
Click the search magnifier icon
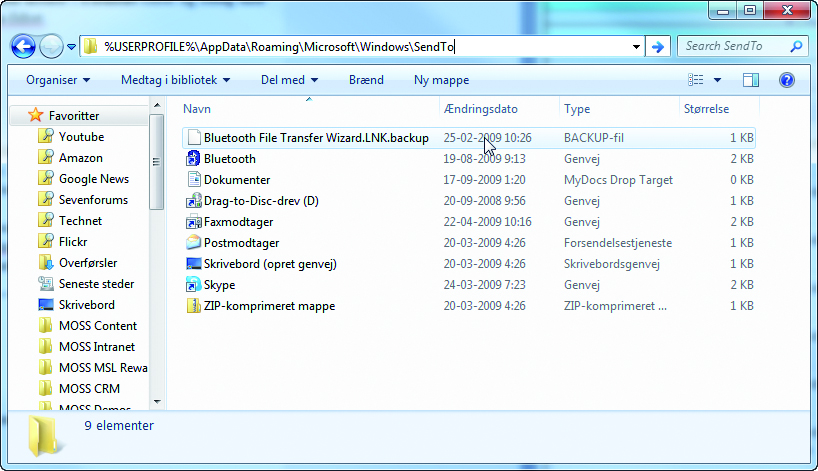tap(796, 46)
